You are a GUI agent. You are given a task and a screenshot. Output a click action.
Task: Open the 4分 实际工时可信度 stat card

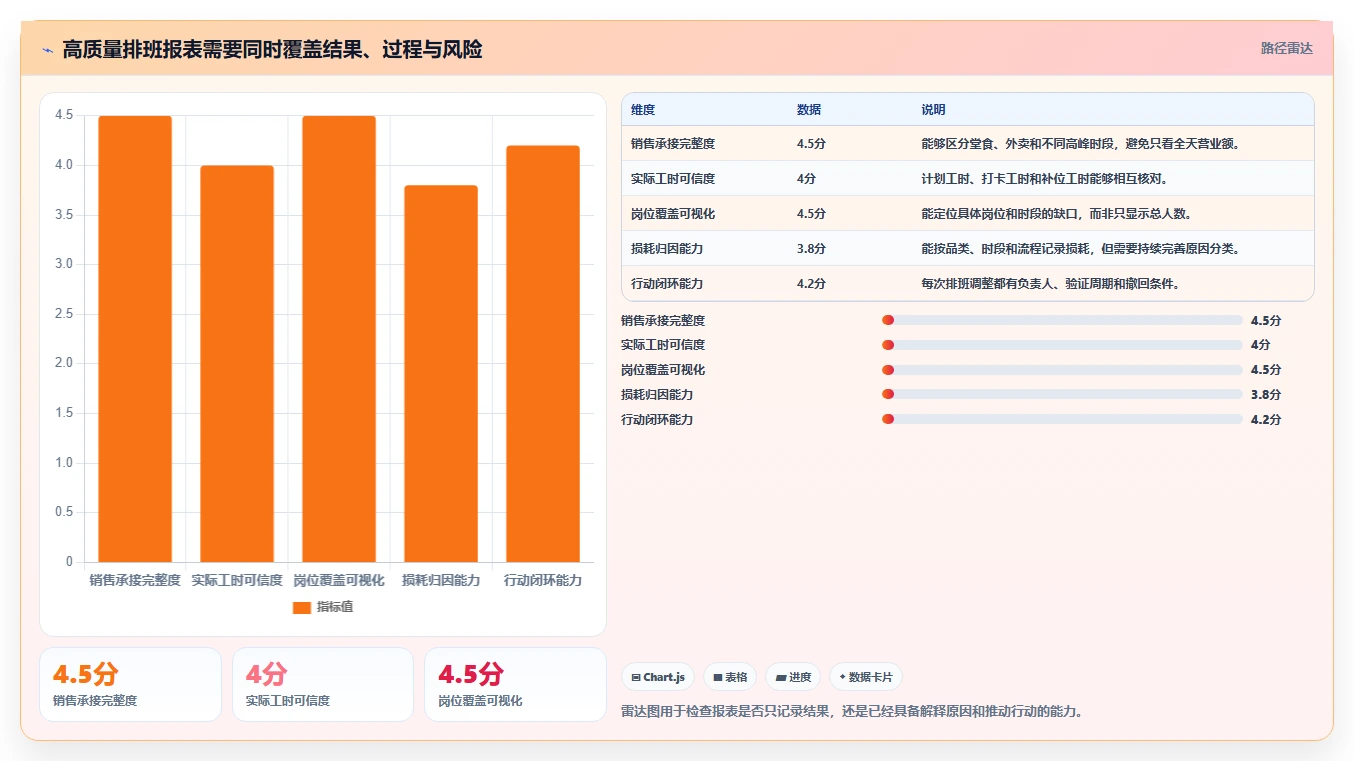[x=322, y=684]
